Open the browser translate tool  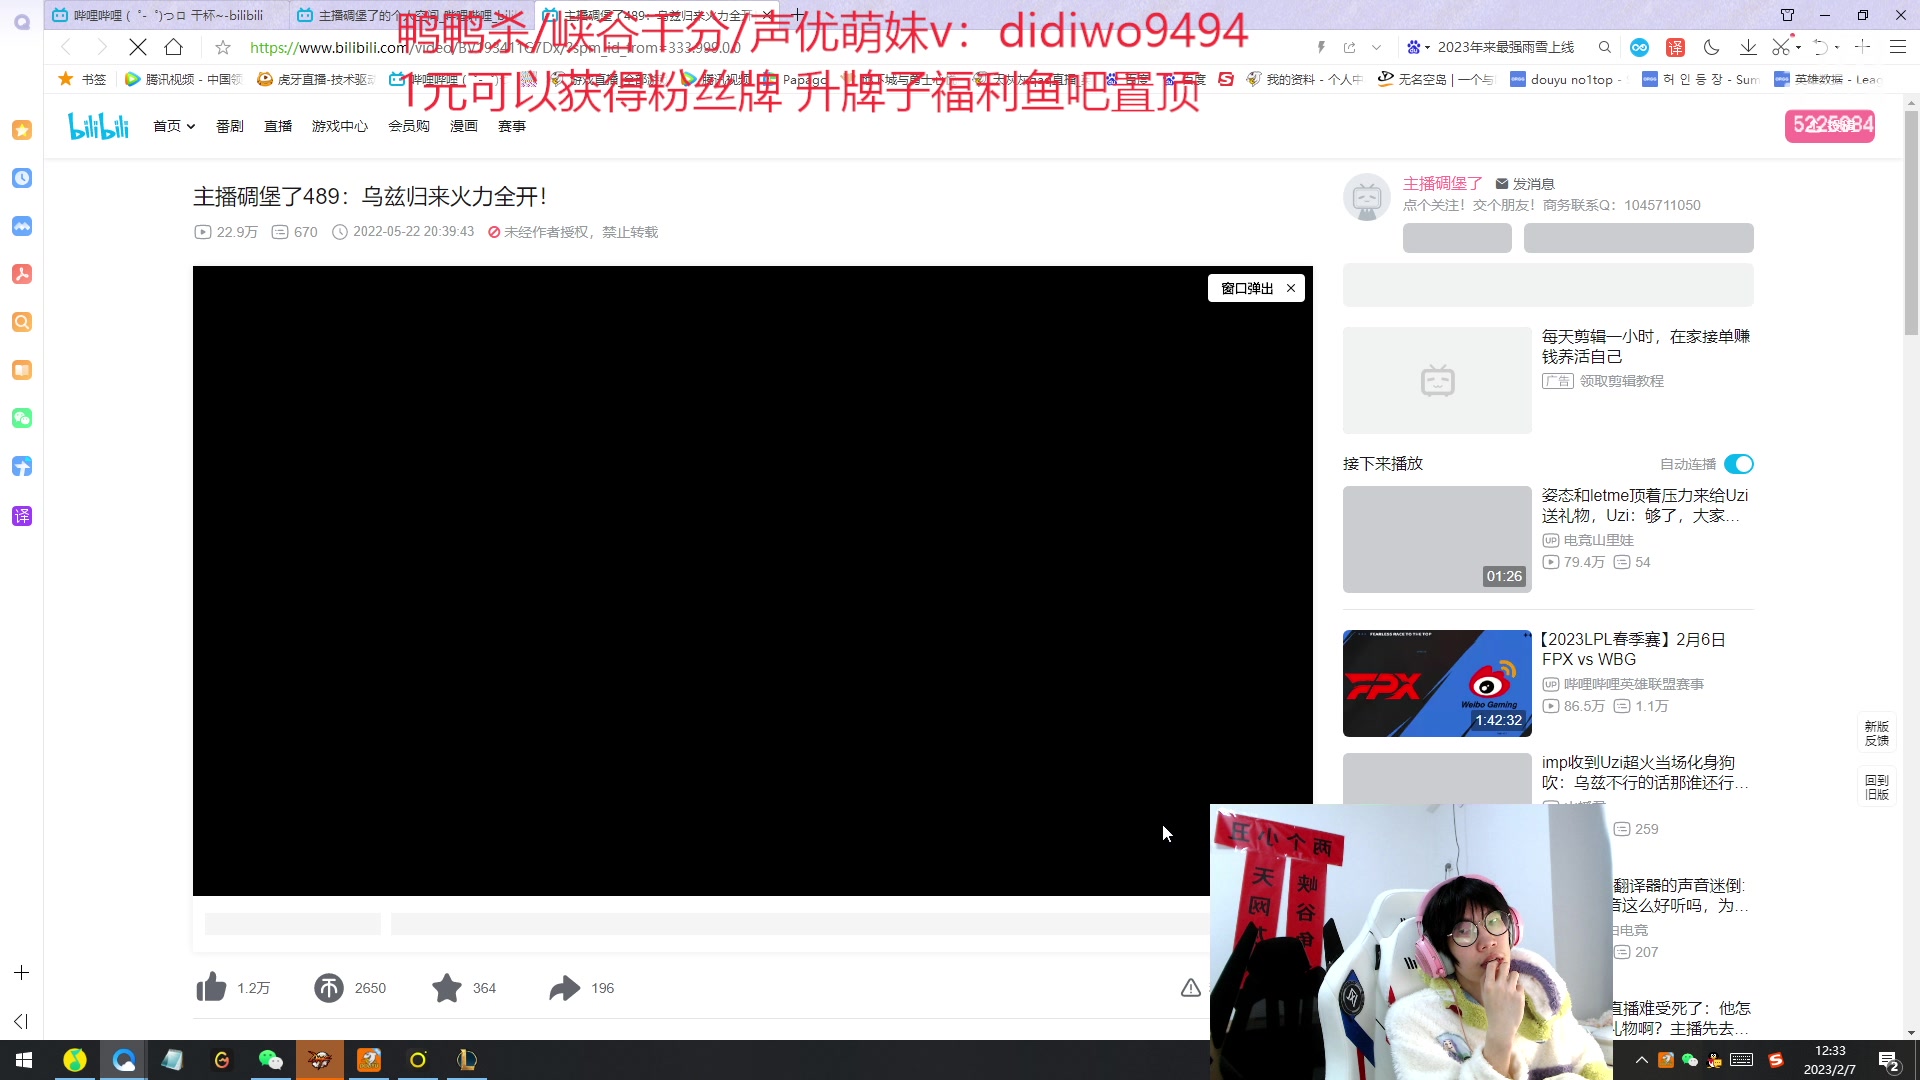(x=1674, y=47)
